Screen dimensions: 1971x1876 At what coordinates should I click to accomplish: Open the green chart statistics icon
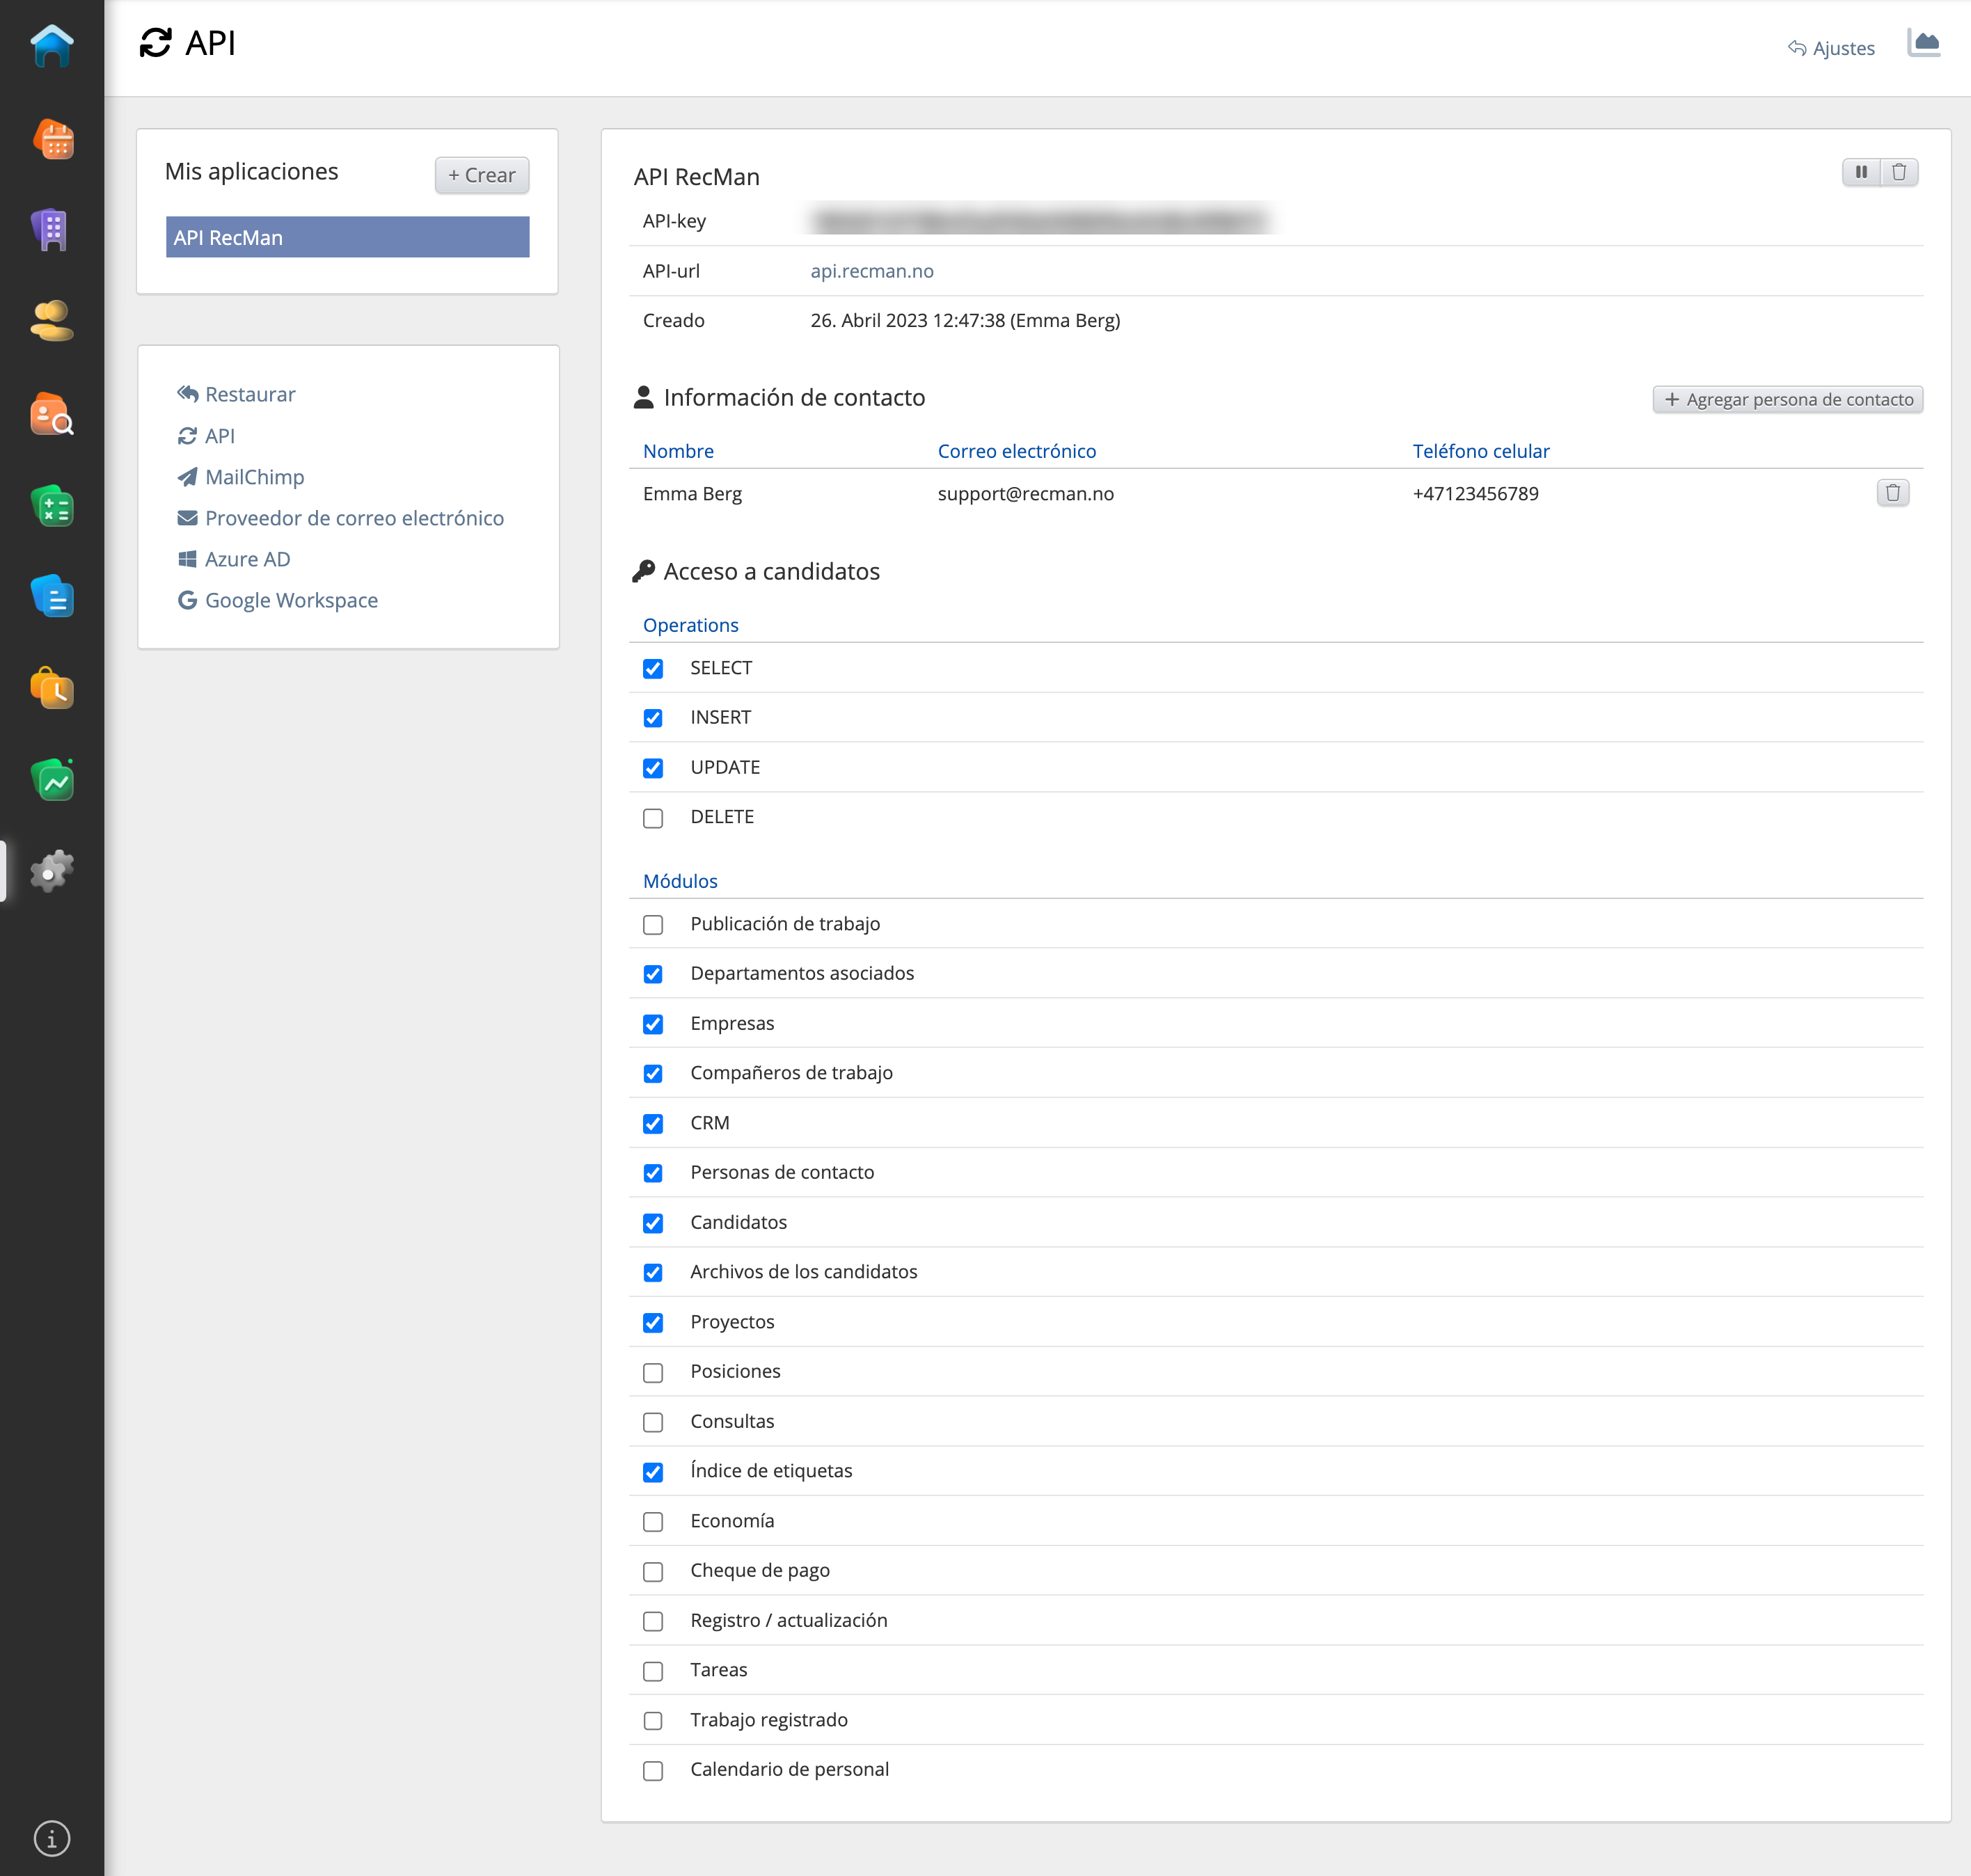point(52,780)
